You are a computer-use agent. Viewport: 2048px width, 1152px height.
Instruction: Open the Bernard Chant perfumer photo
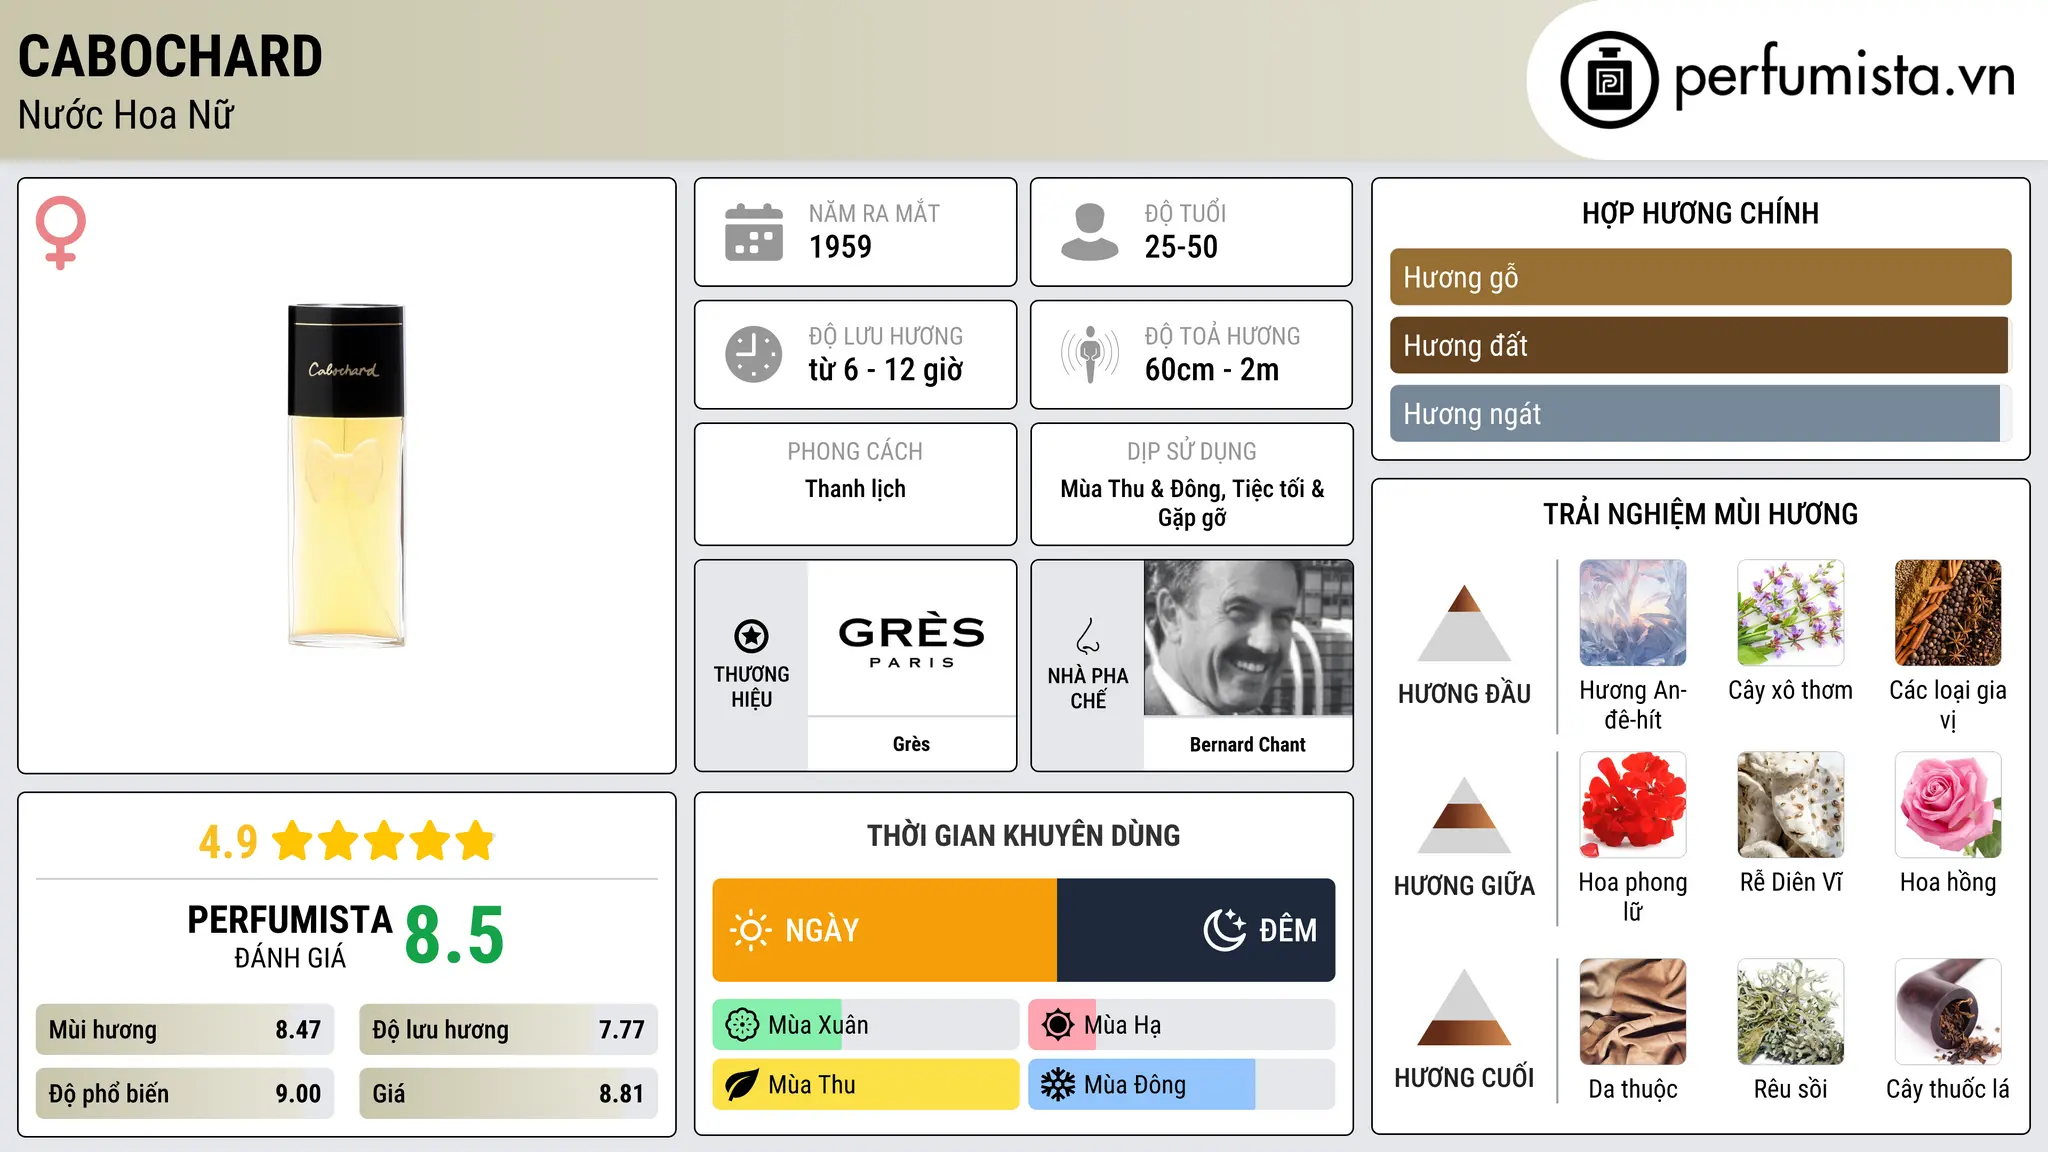pos(1248,638)
